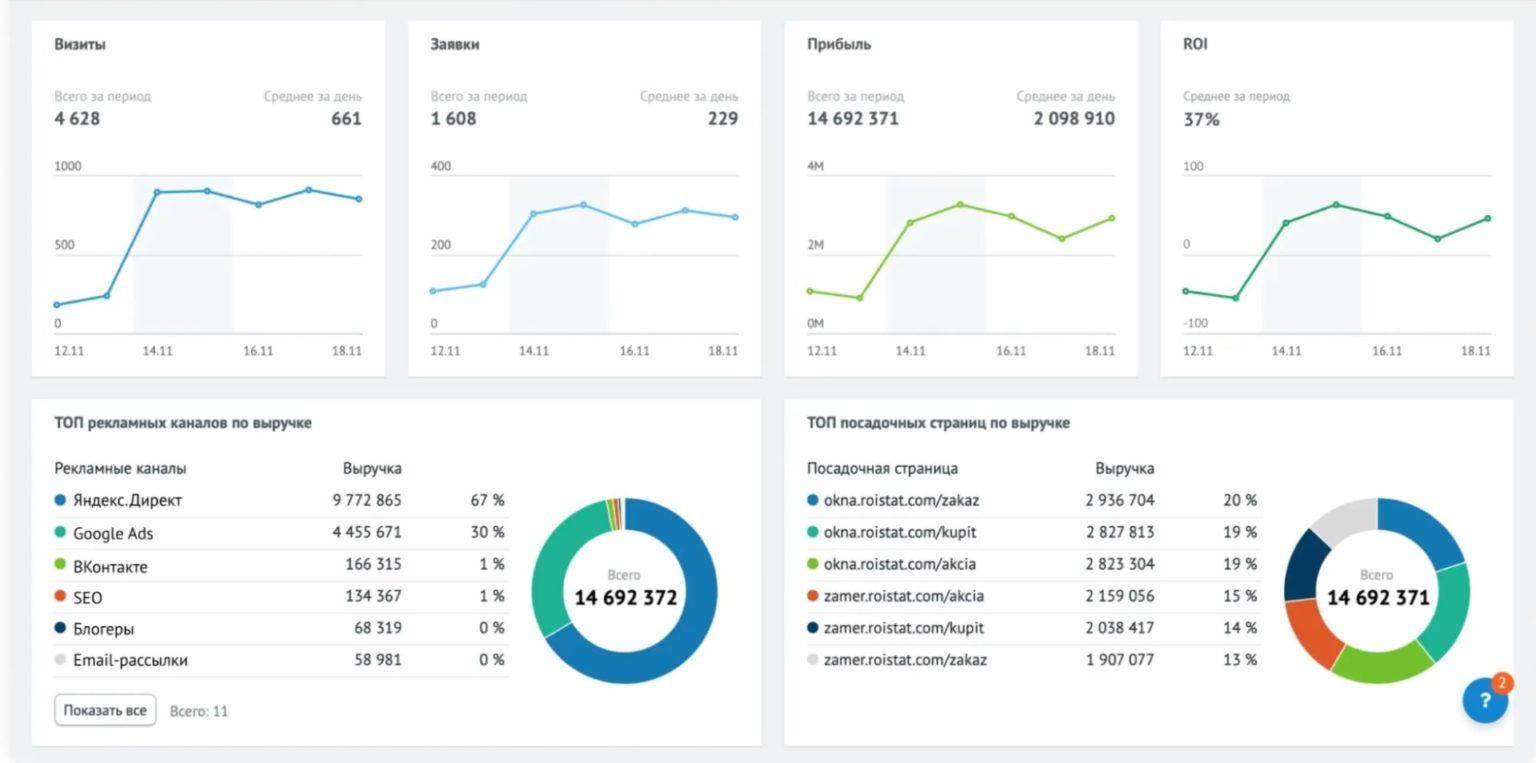The height and width of the screenshot is (763, 1536).
Task: Click the daily profit average 2 098 910
Action: (x=1074, y=119)
